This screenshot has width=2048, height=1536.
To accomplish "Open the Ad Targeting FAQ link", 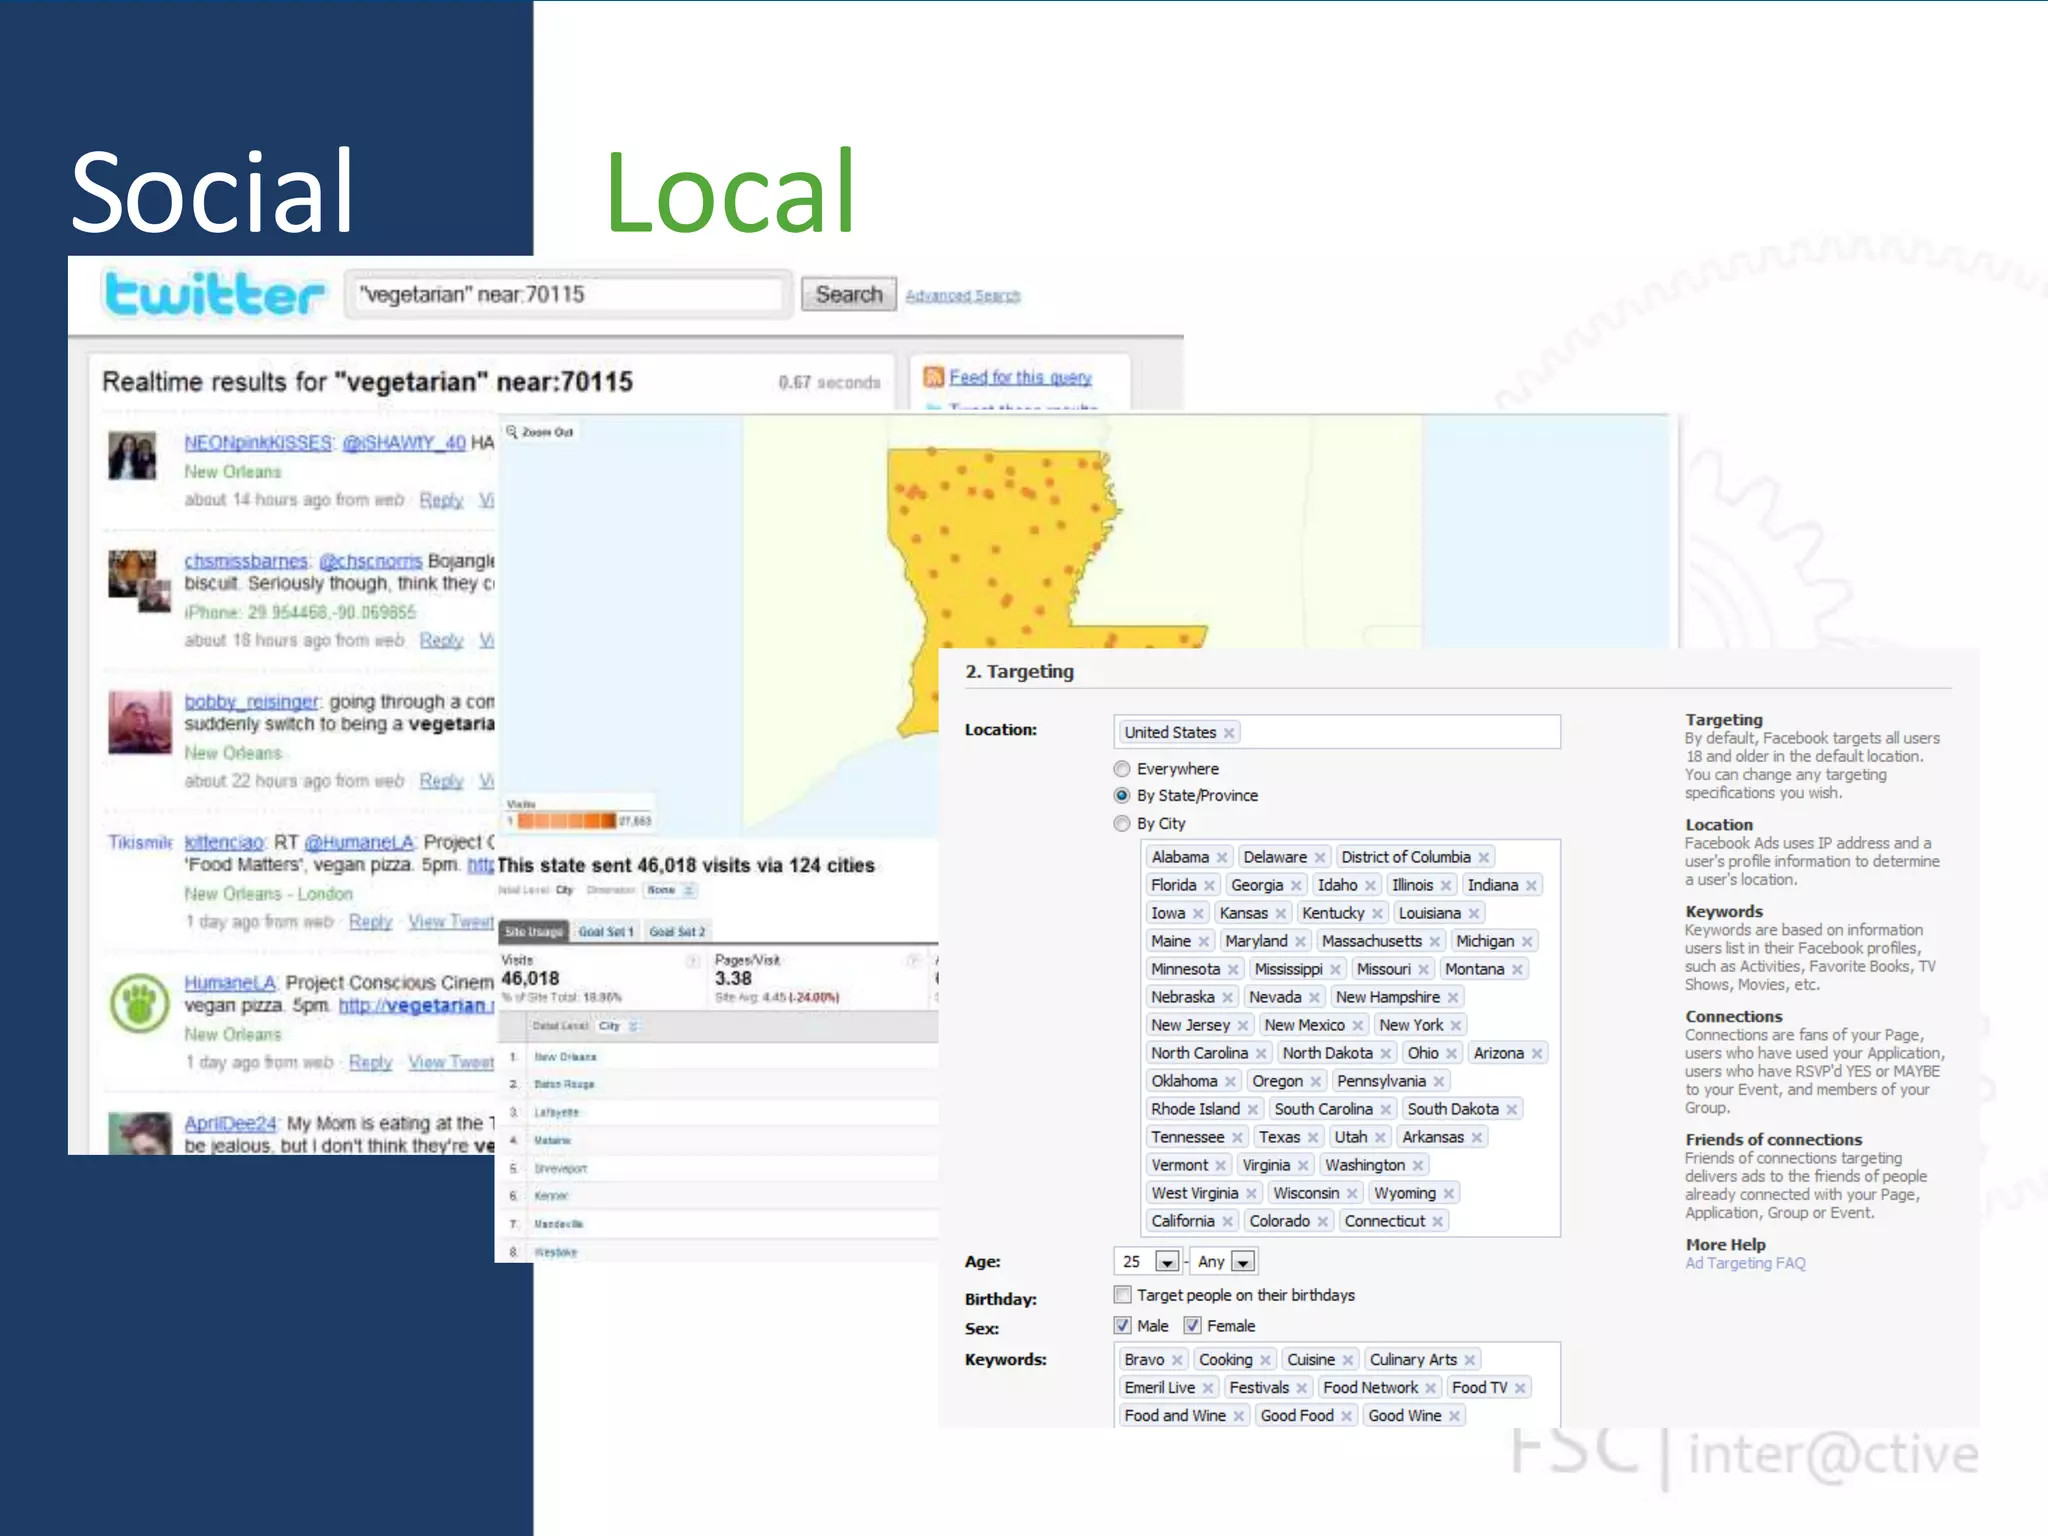I will pos(1745,1264).
